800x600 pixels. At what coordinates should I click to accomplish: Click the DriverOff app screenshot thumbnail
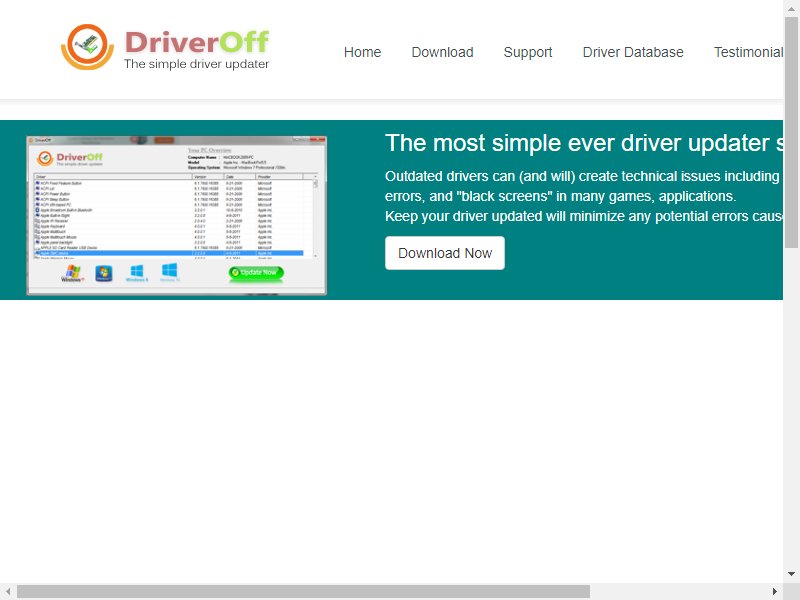coord(177,215)
